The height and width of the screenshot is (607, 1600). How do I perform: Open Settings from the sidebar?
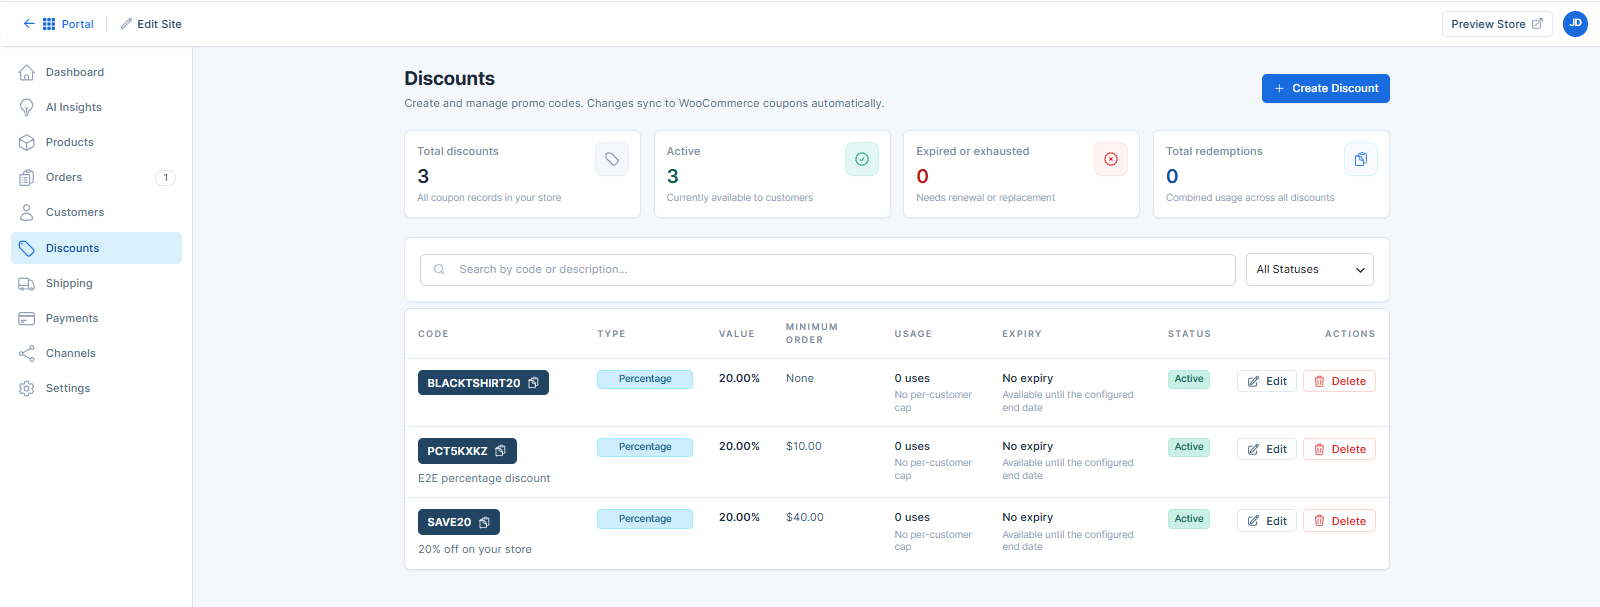pos(96,388)
